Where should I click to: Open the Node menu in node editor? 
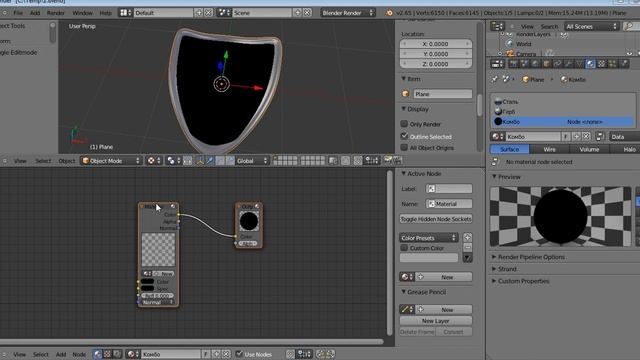point(79,354)
